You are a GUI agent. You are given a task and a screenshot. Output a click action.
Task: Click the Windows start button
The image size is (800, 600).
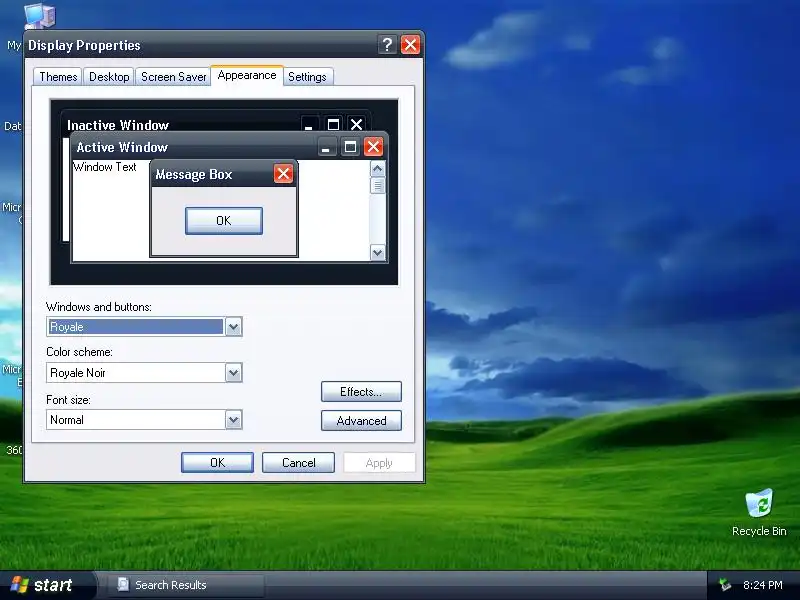click(47, 585)
